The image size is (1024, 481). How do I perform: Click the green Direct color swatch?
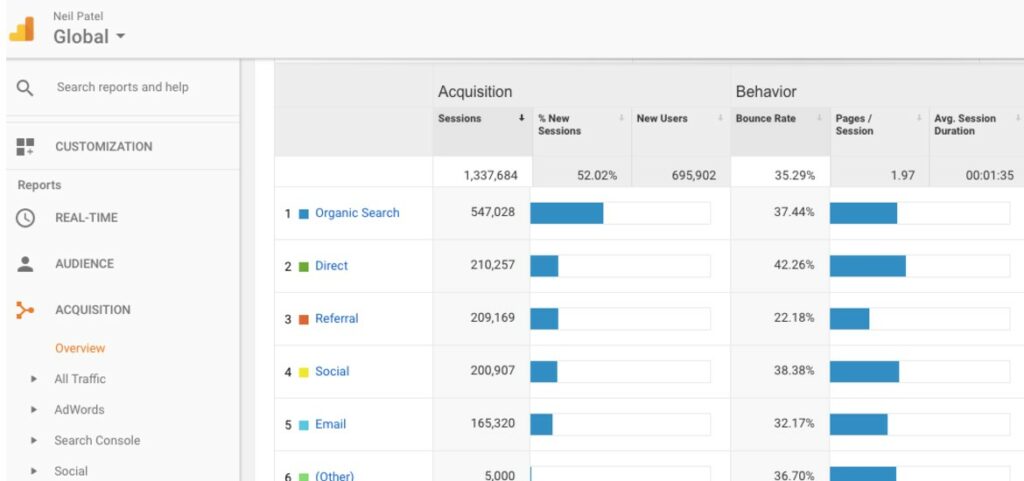click(304, 267)
